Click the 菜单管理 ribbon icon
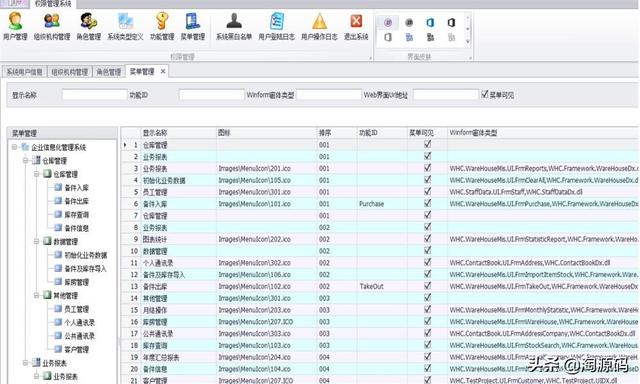640x384 pixels. [x=193, y=26]
